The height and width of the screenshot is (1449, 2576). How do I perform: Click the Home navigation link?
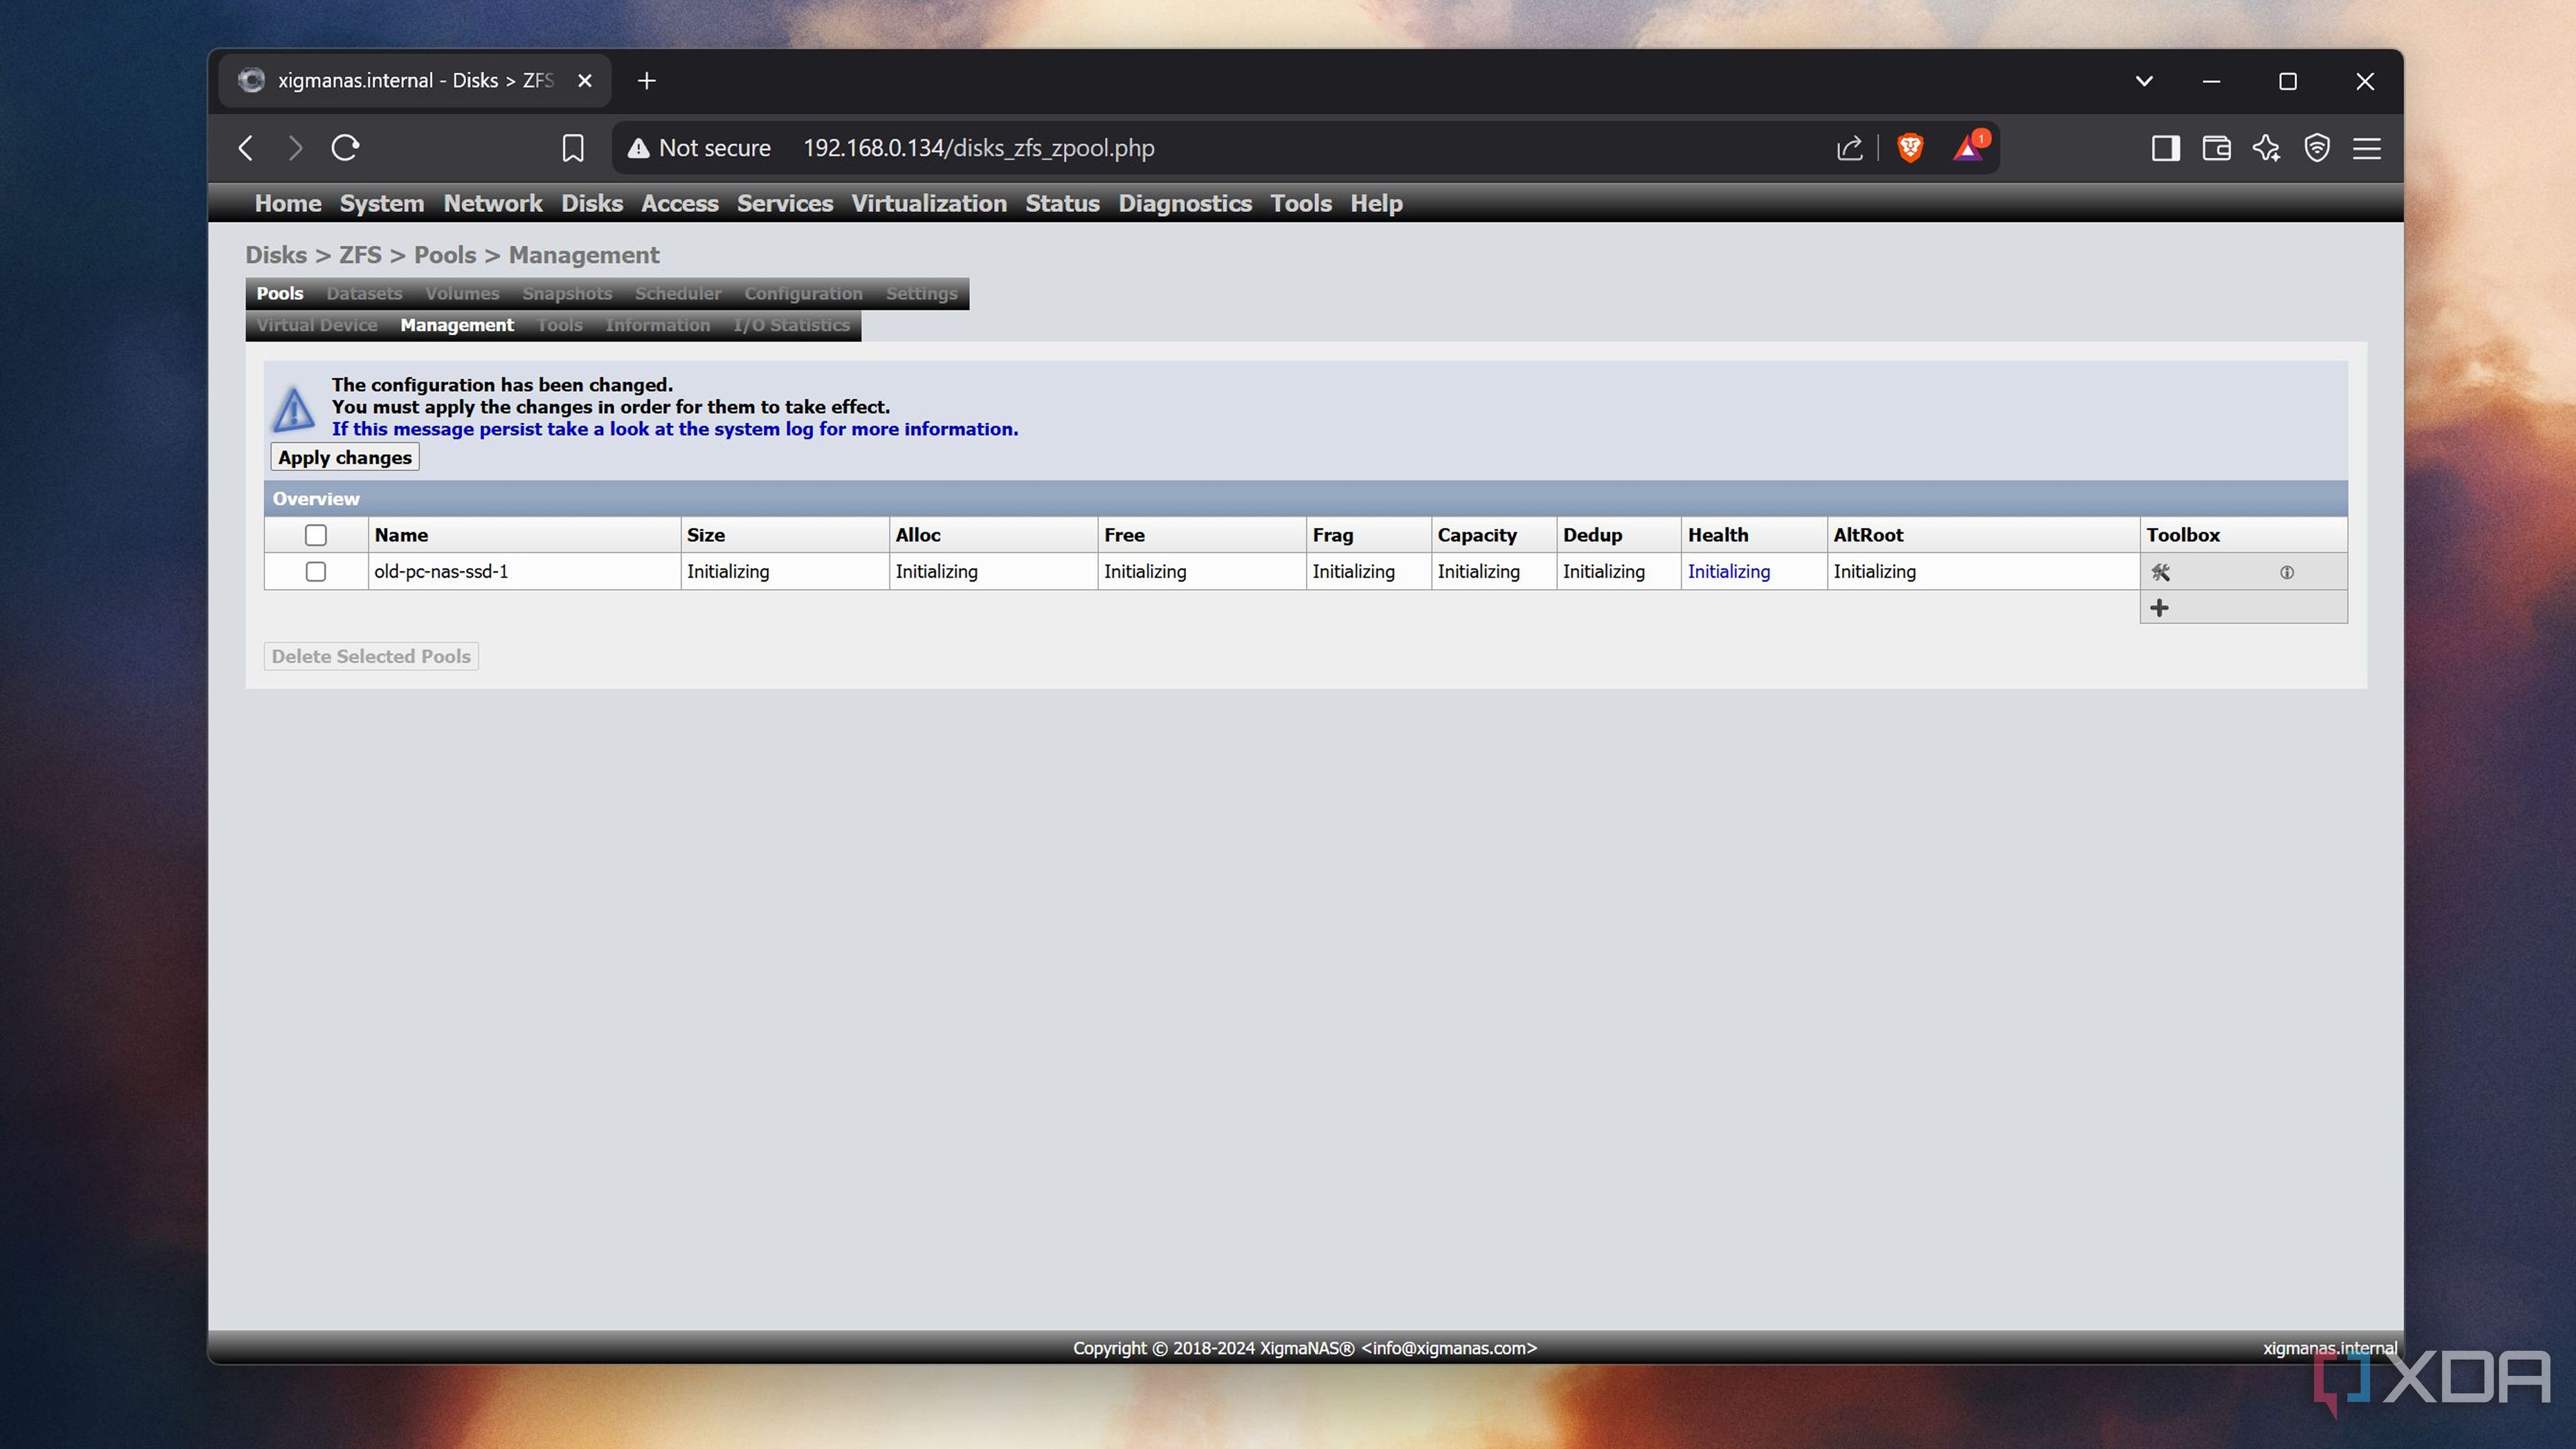[288, 203]
